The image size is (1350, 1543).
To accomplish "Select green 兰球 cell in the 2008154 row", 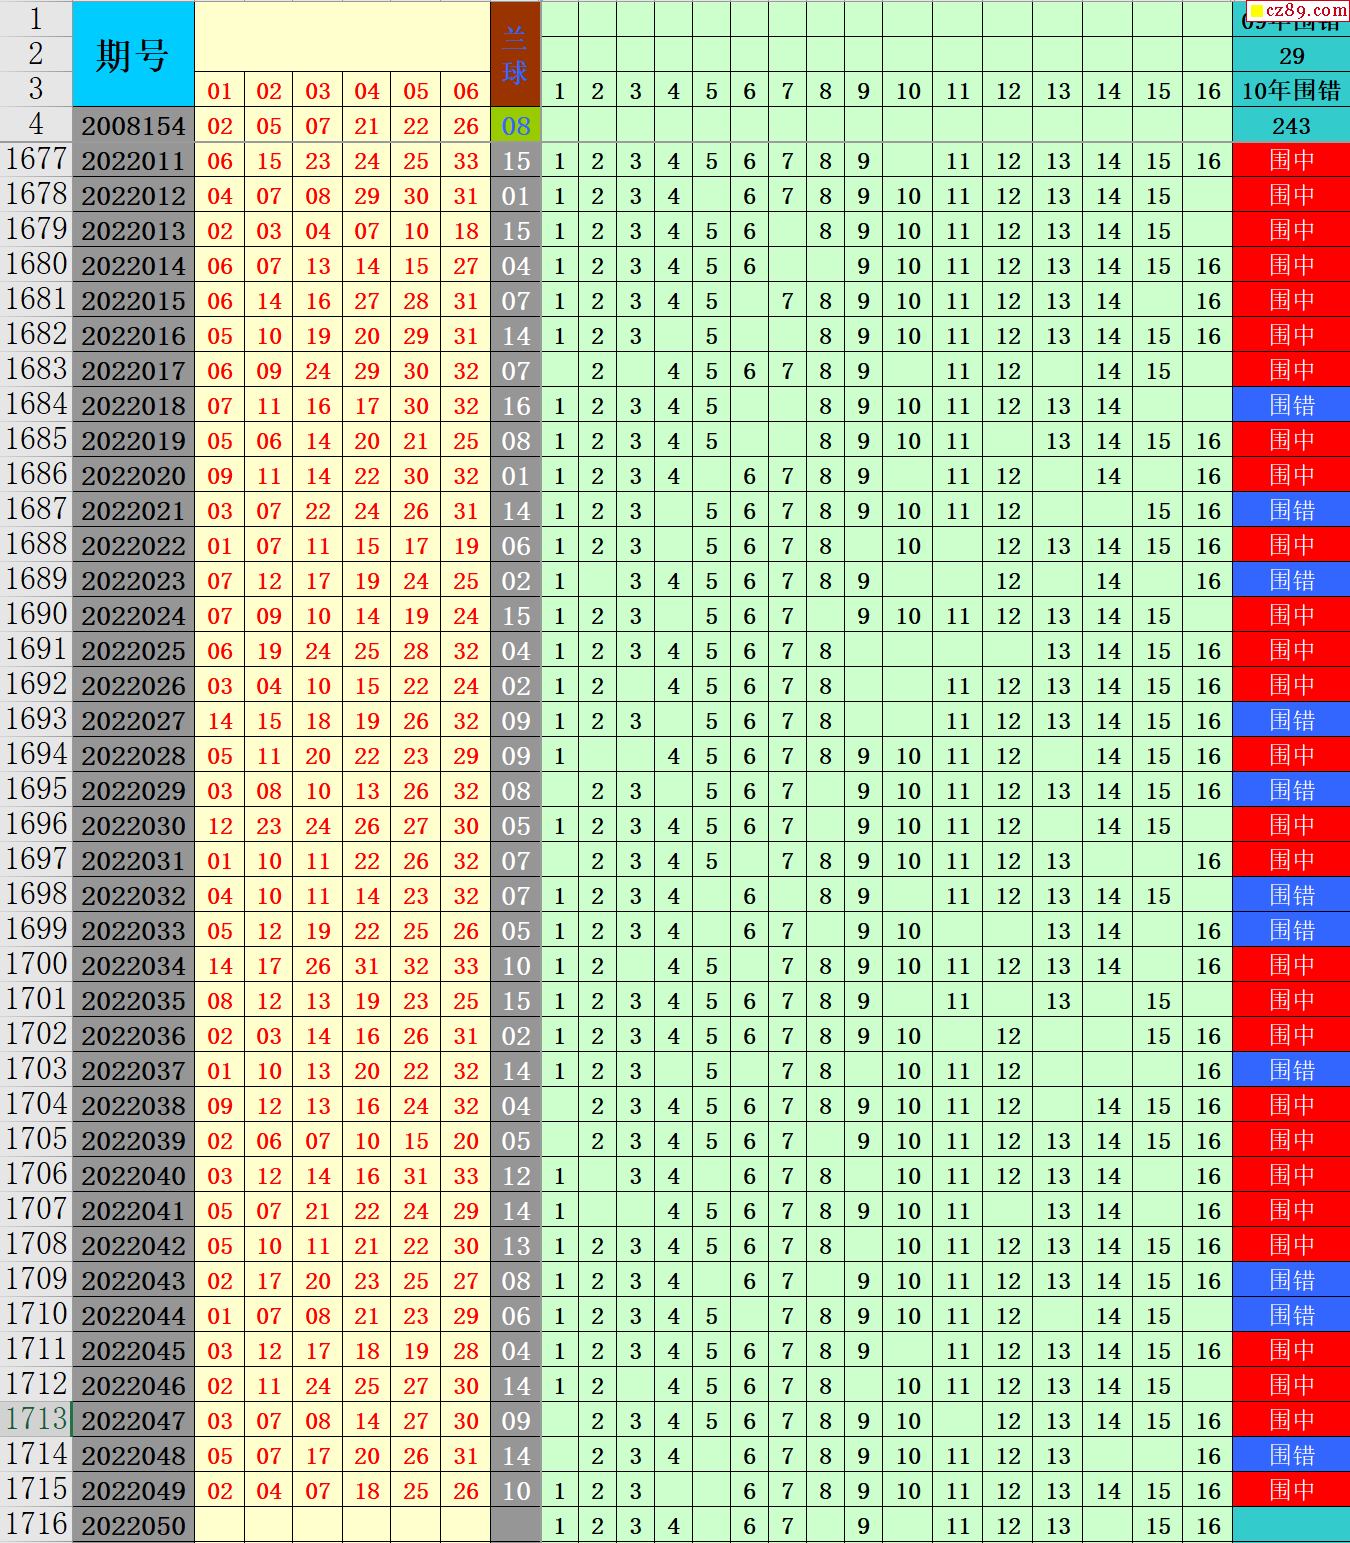I will (x=515, y=126).
